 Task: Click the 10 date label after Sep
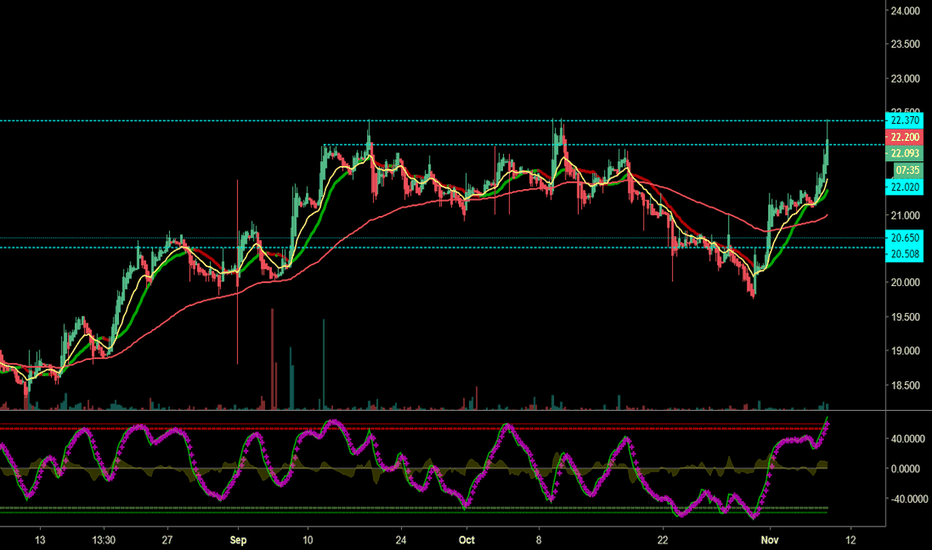point(307,540)
